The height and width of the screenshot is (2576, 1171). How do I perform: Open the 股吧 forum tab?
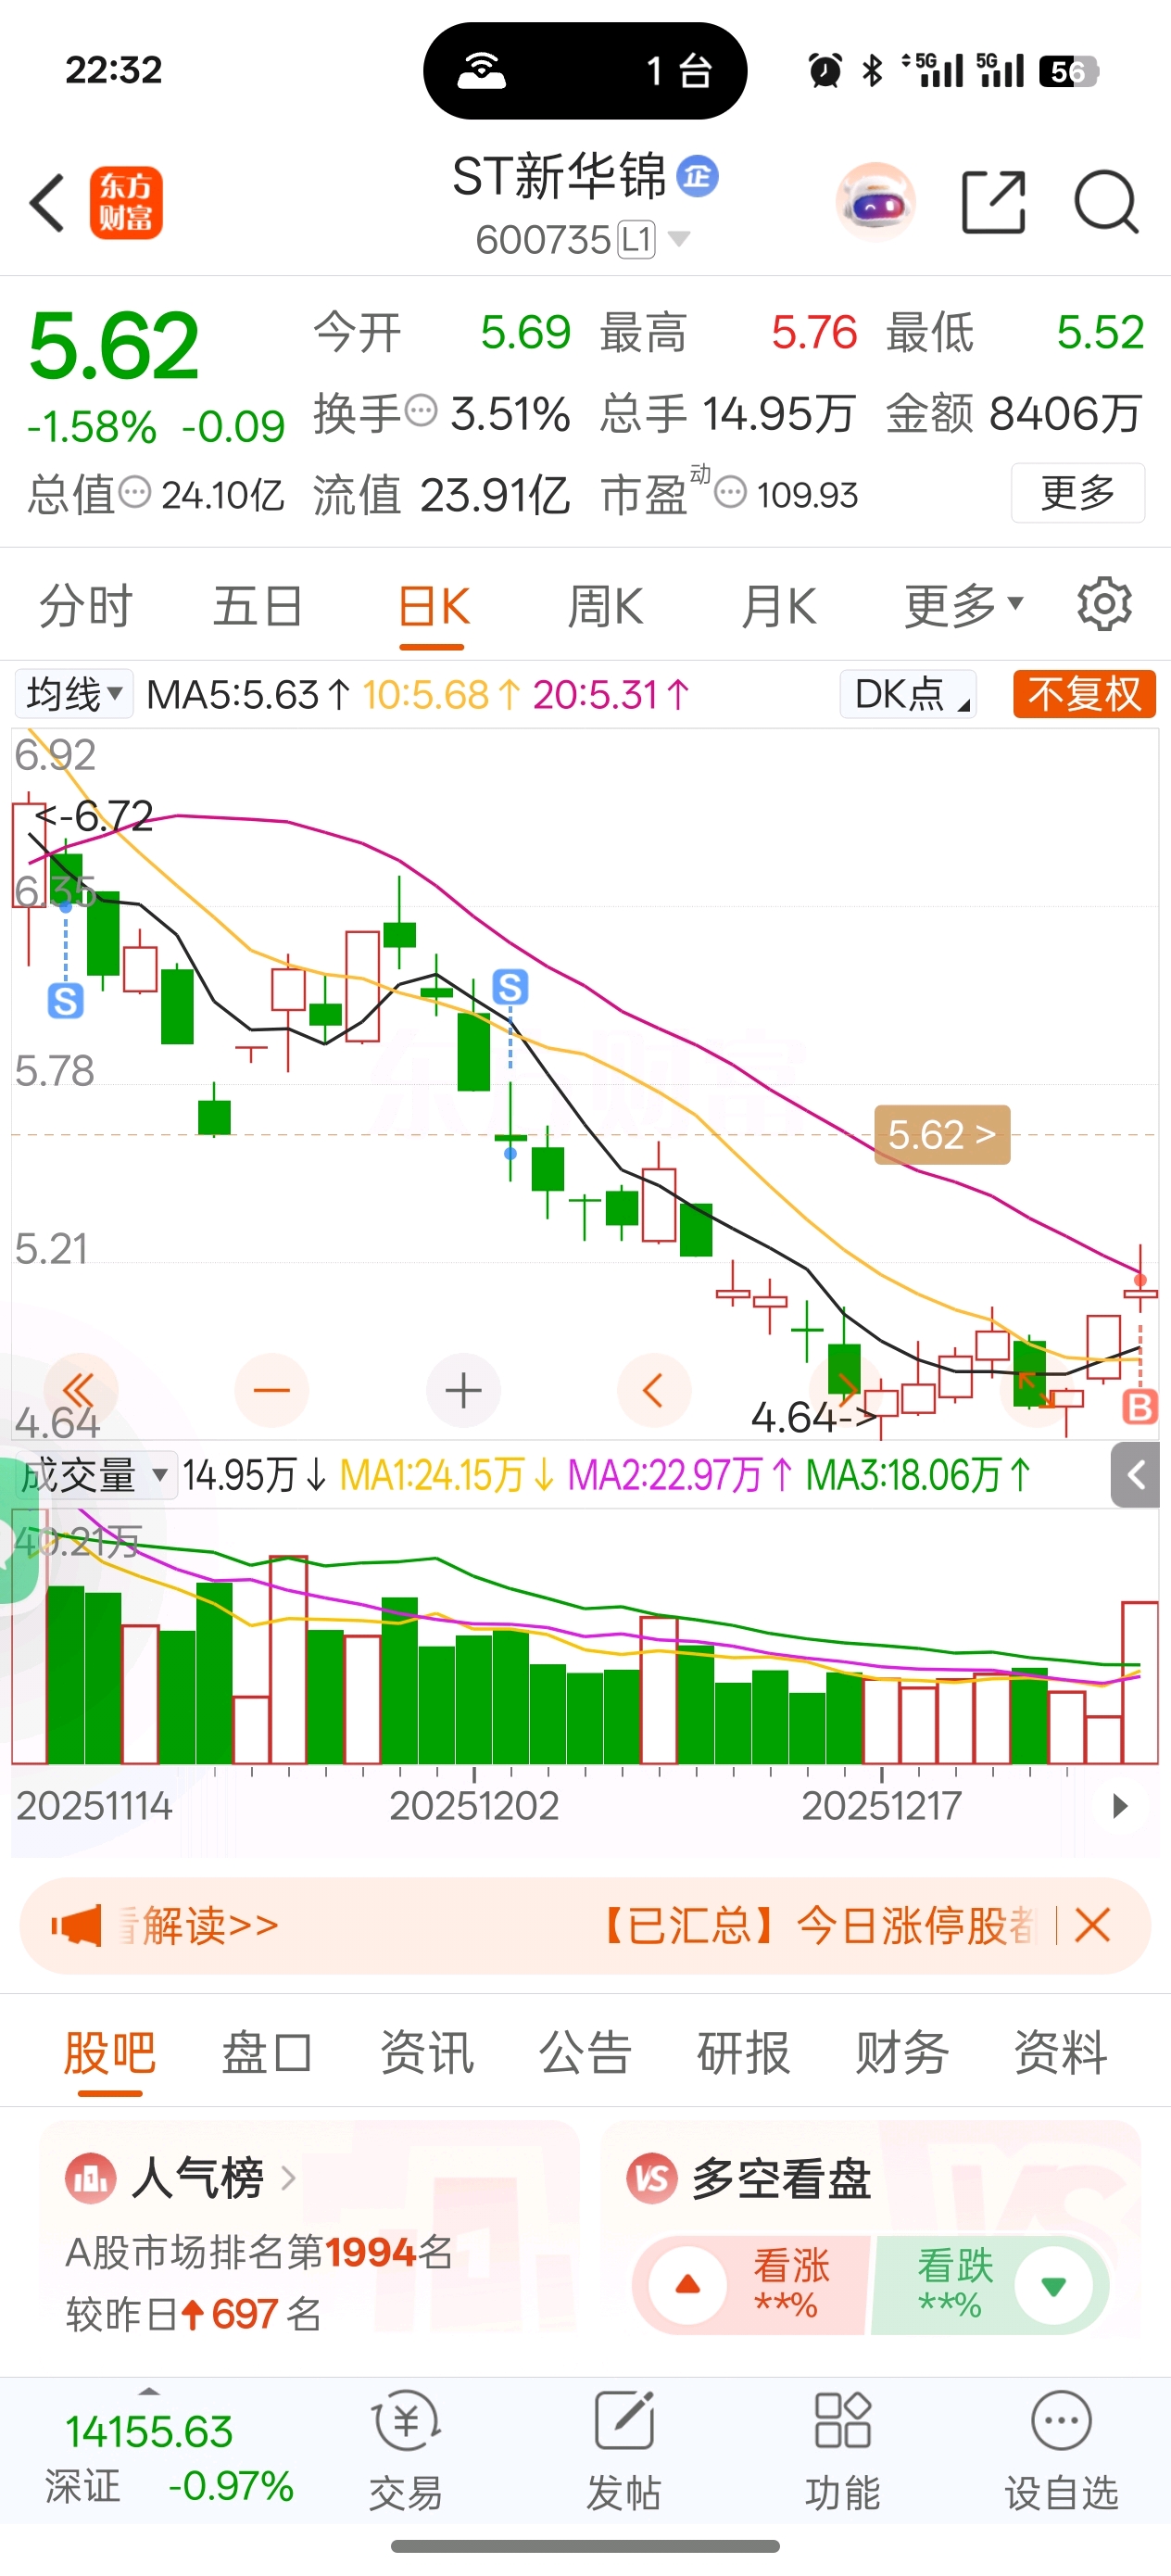[110, 2052]
